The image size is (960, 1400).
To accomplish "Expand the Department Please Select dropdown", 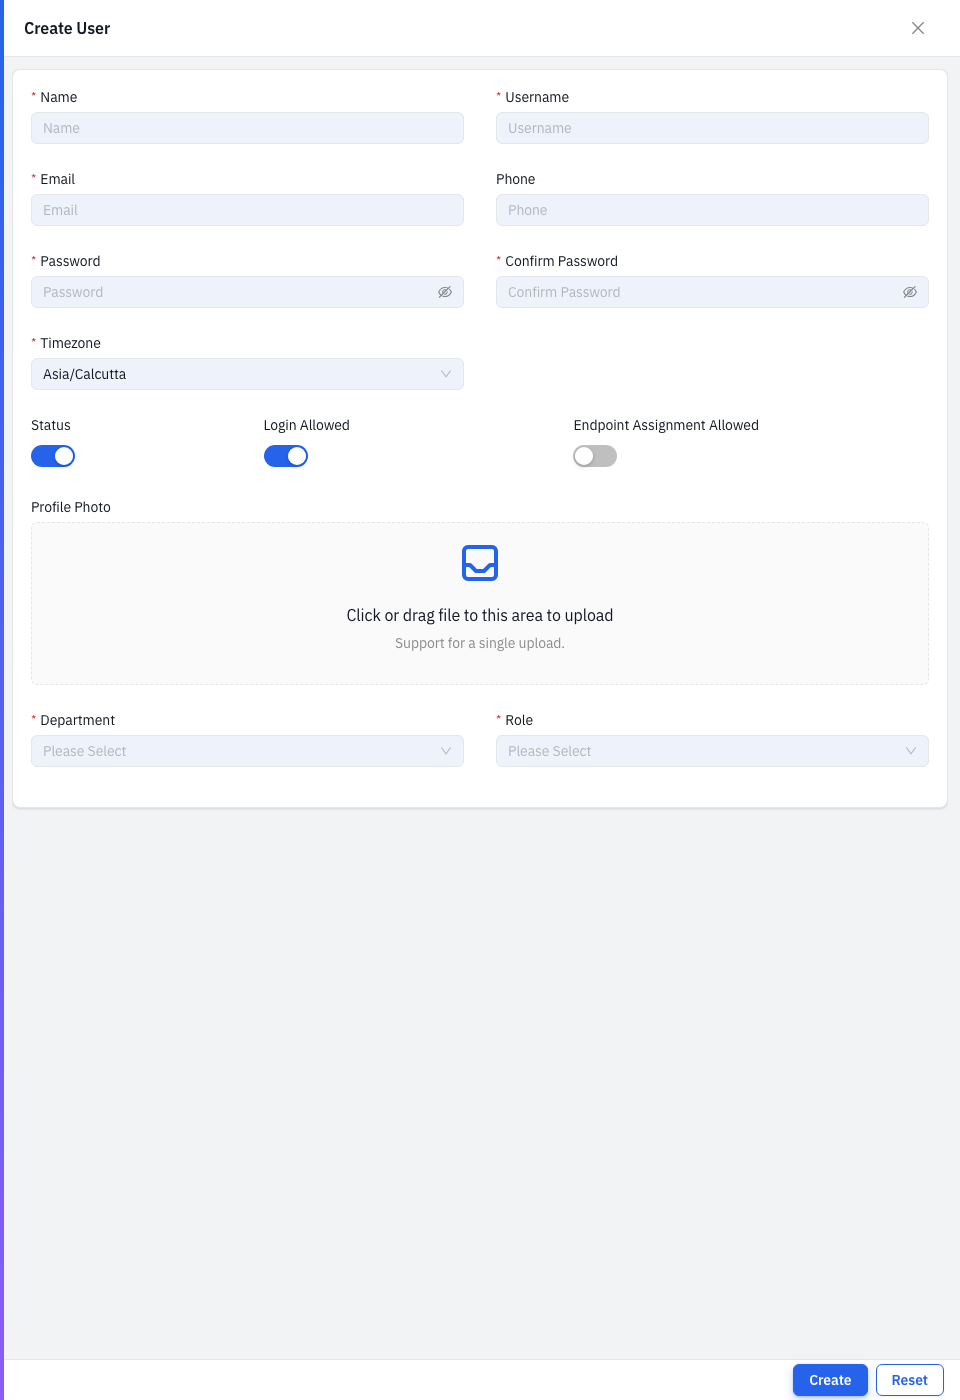I will [247, 751].
